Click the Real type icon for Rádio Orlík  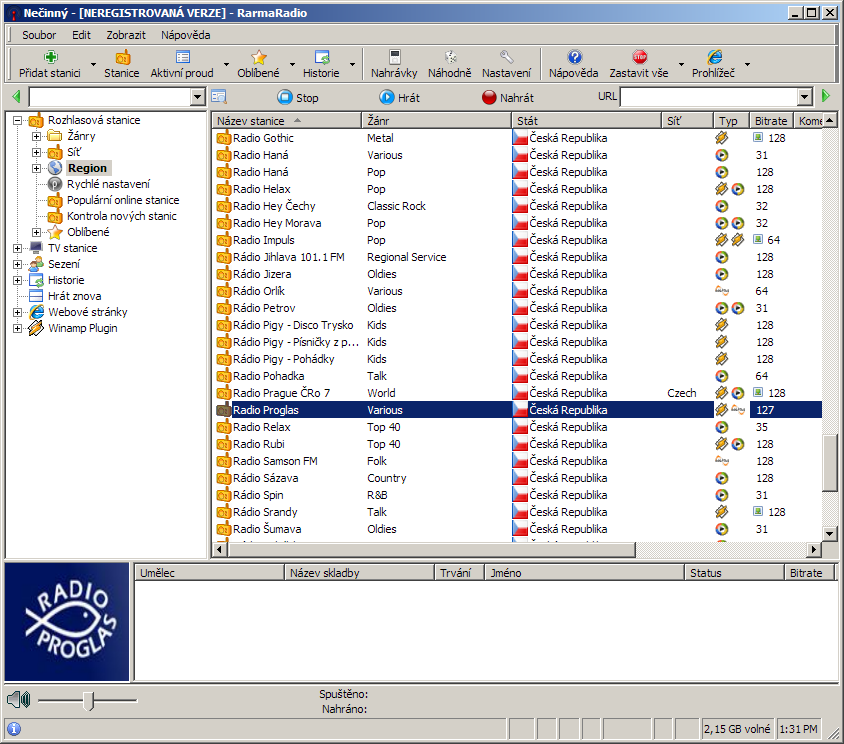point(722,291)
